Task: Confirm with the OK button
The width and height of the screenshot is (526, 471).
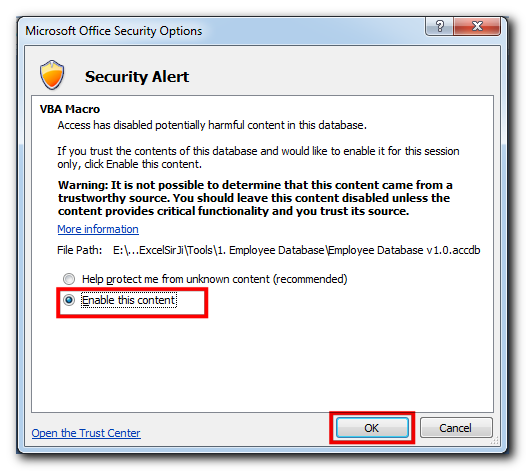Action: click(x=372, y=428)
